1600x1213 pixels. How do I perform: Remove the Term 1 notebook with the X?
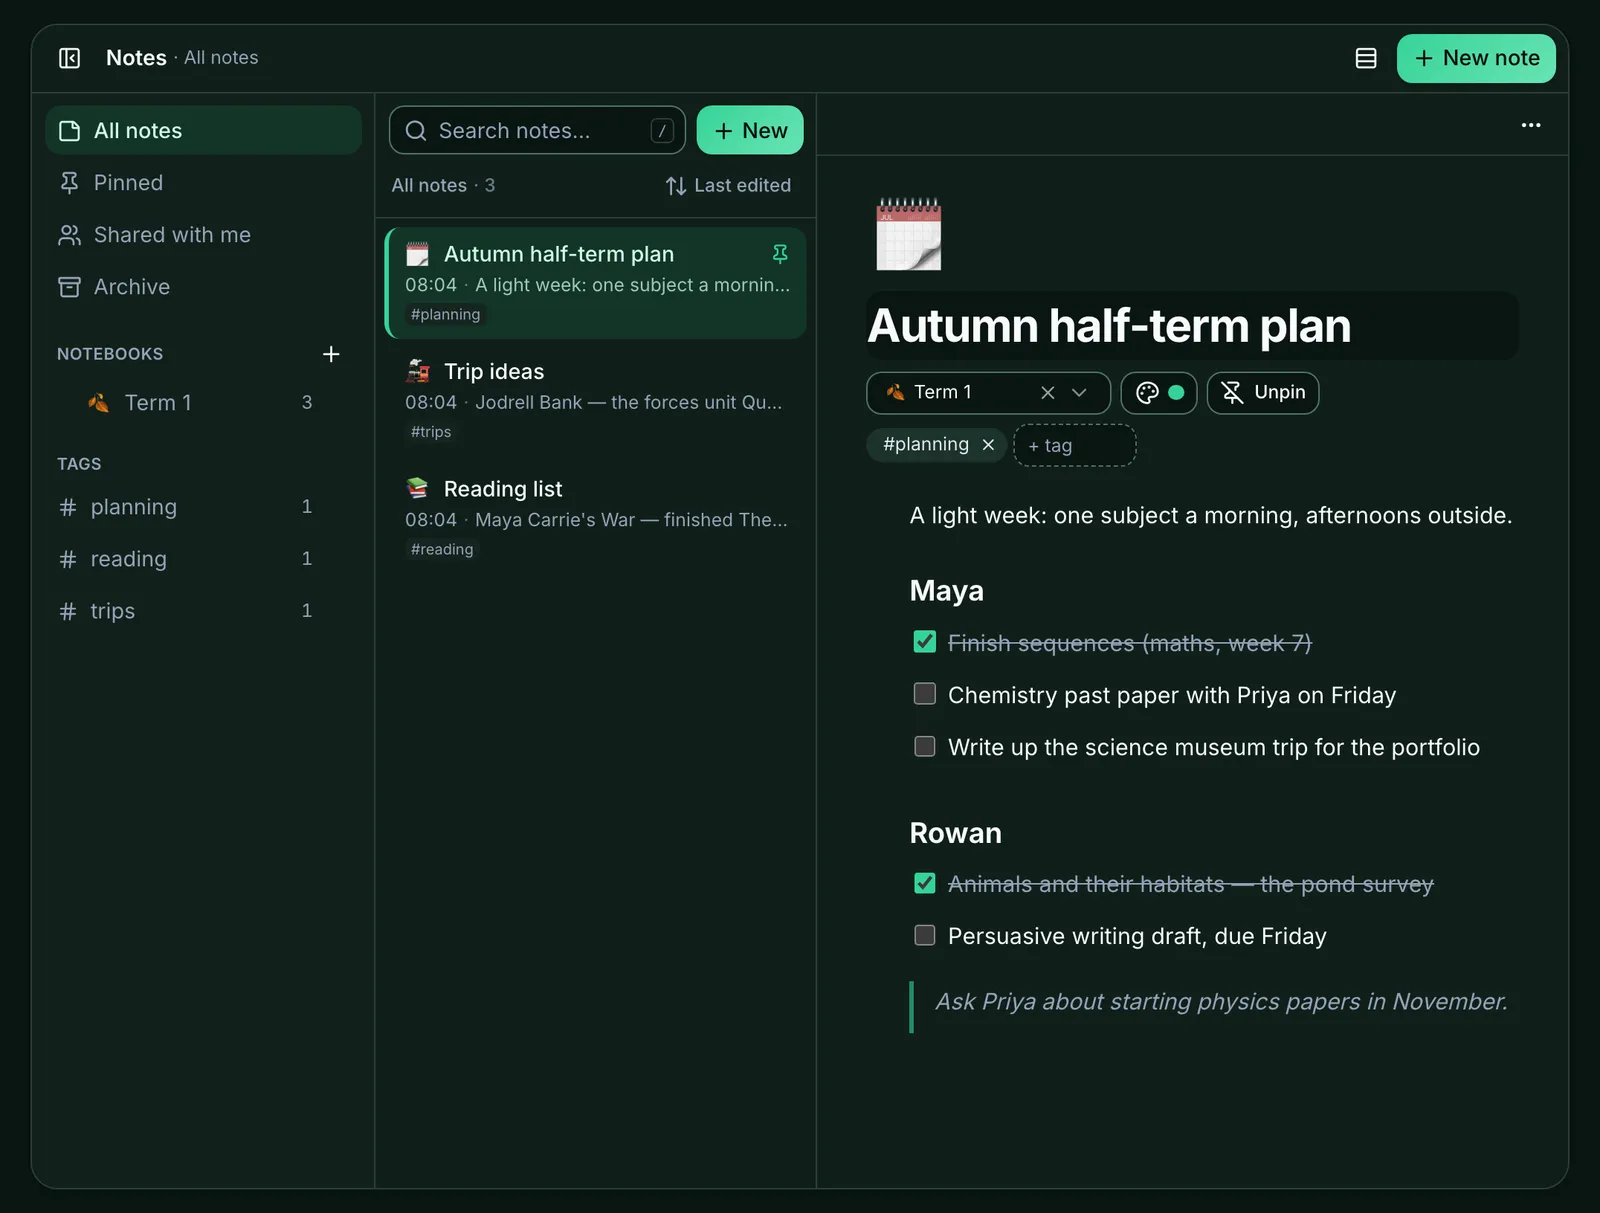click(1047, 393)
